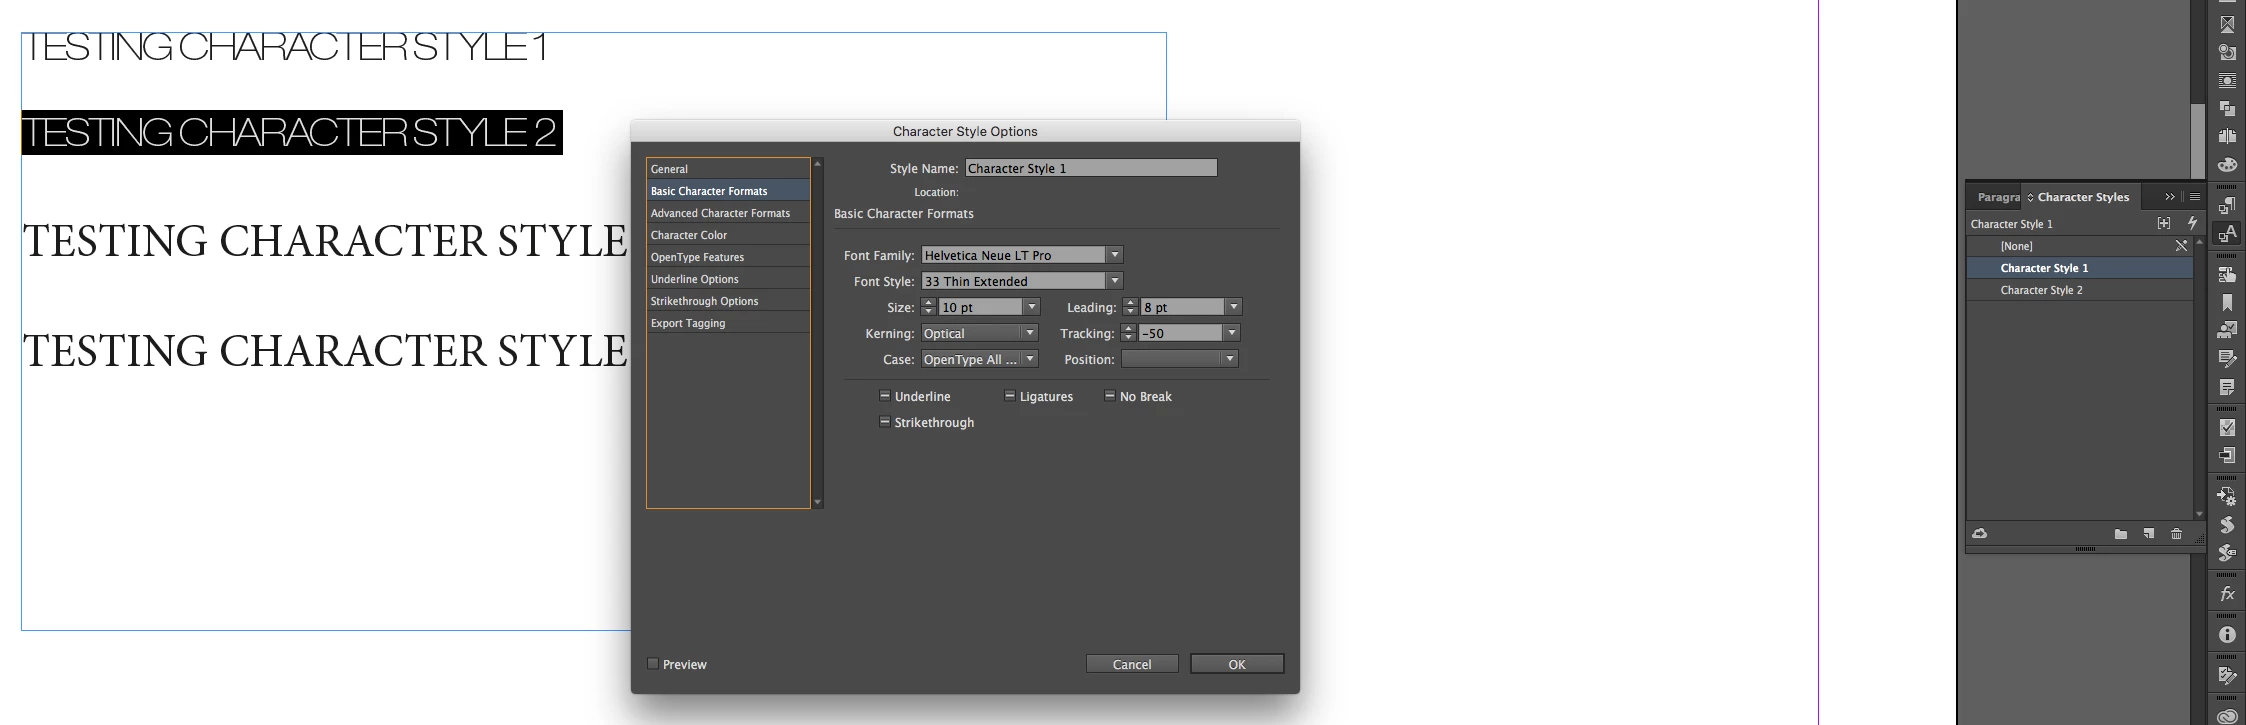Open the checkmark box dock icon
This screenshot has width=2246, height=725.
[x=2227, y=428]
